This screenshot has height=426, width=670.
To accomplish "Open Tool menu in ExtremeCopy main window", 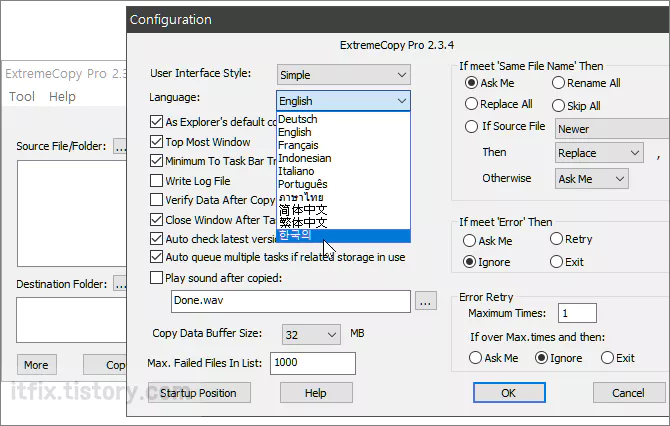I will [x=22, y=97].
